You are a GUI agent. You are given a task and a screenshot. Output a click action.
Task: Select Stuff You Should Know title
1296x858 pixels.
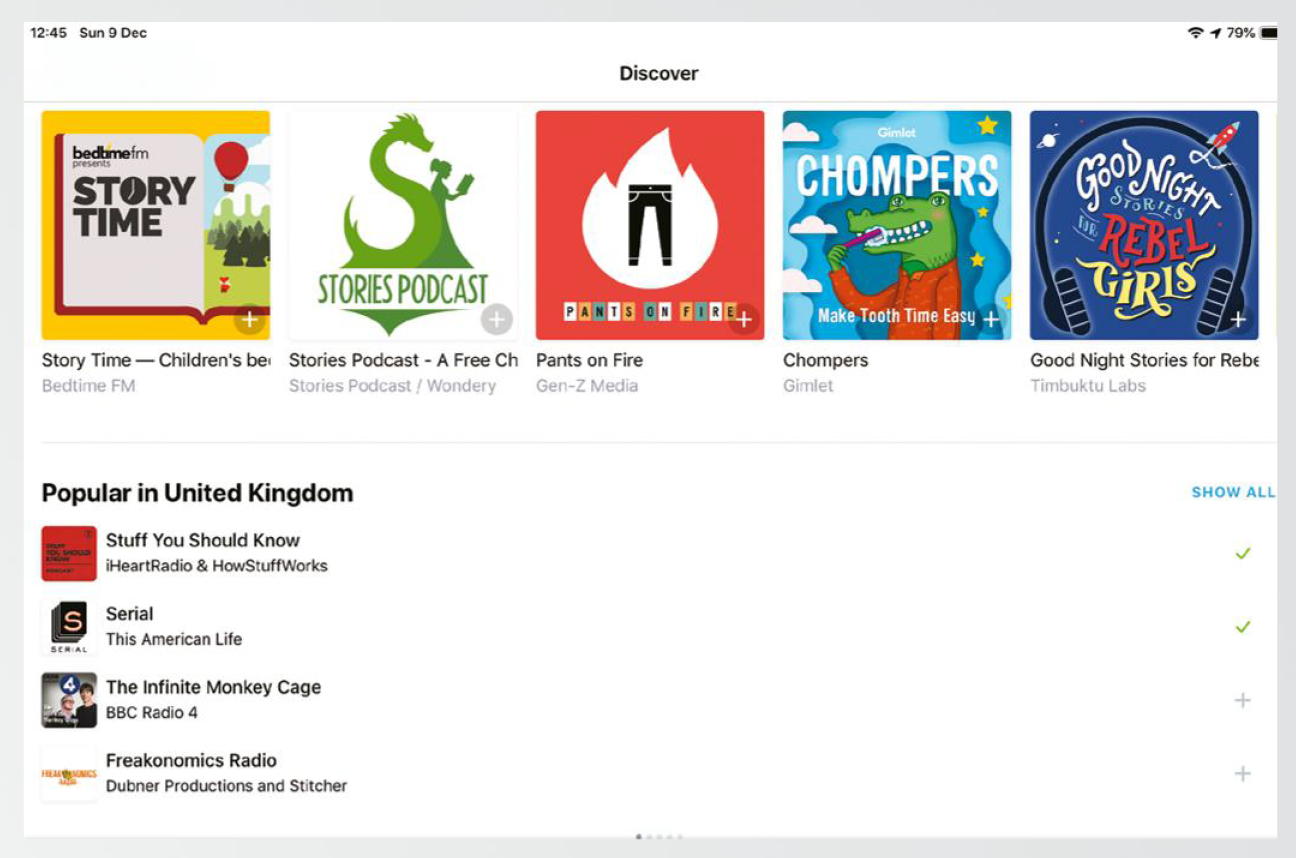pyautogui.click(x=203, y=540)
